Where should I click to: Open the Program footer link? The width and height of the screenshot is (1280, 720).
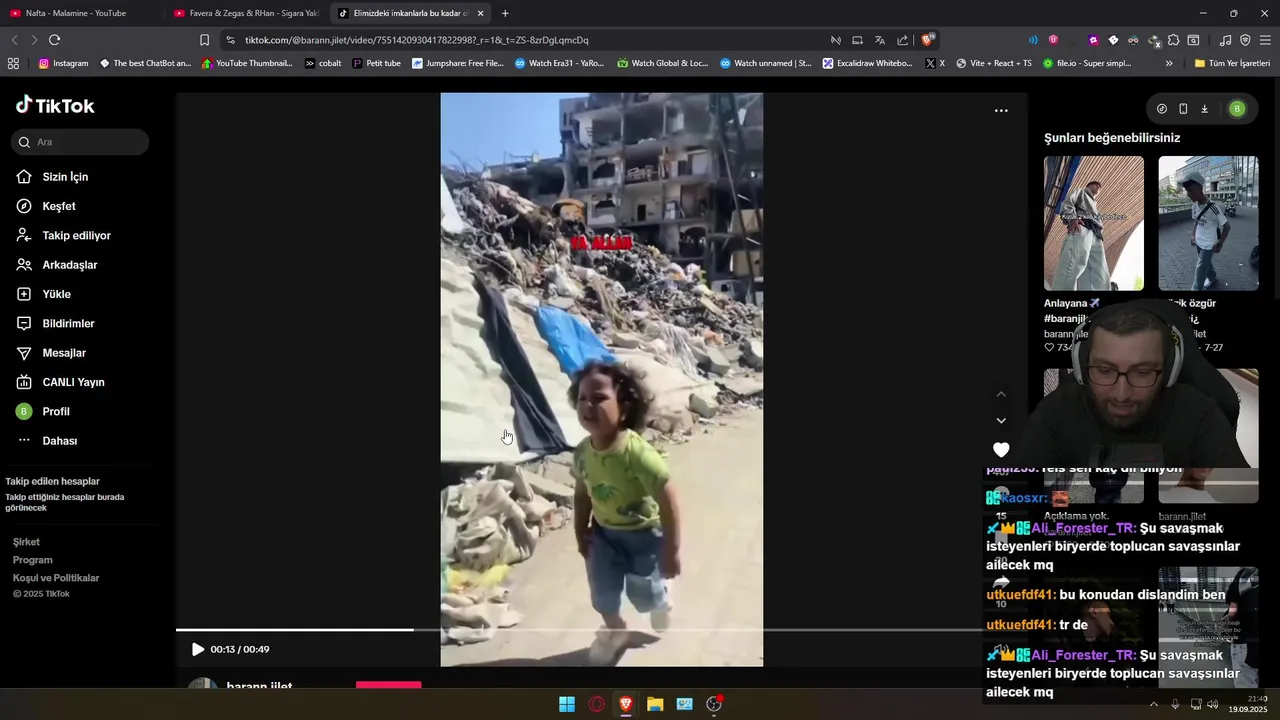tap(32, 560)
